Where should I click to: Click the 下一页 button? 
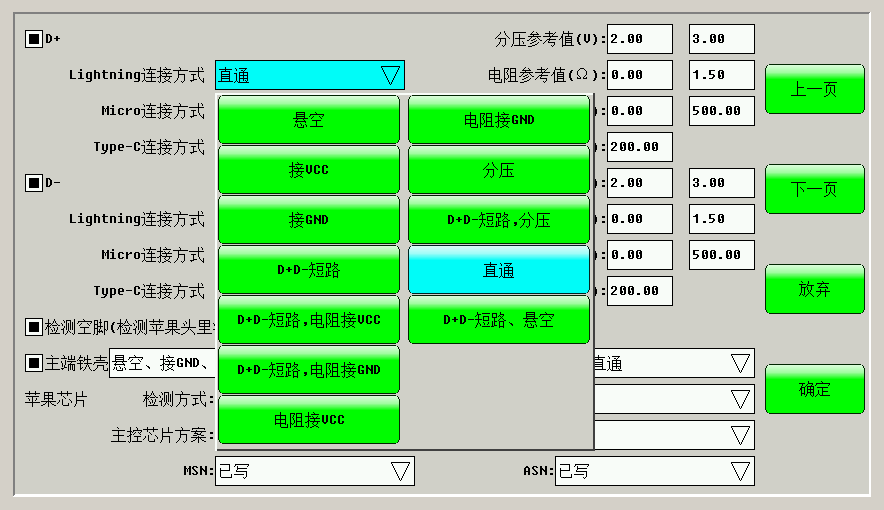tap(814, 189)
